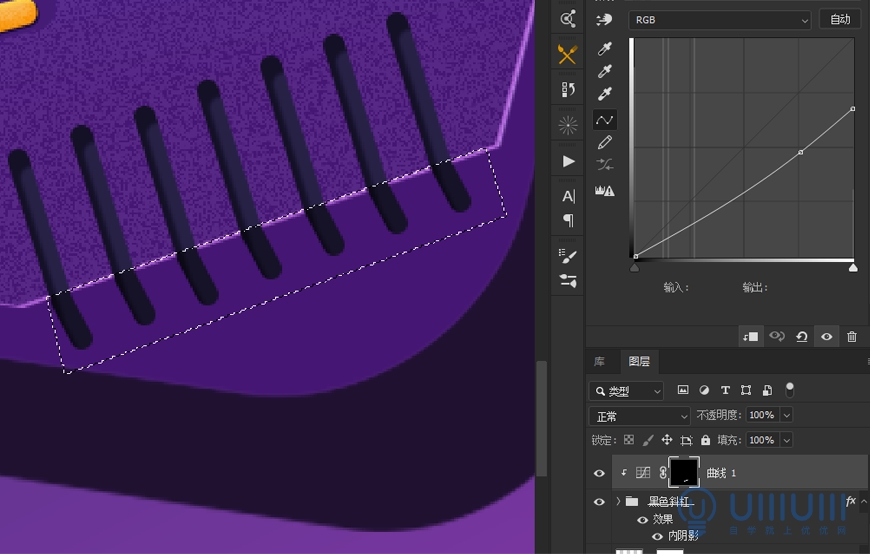Click the 自动 auto button
The image size is (870, 554).
tap(840, 20)
